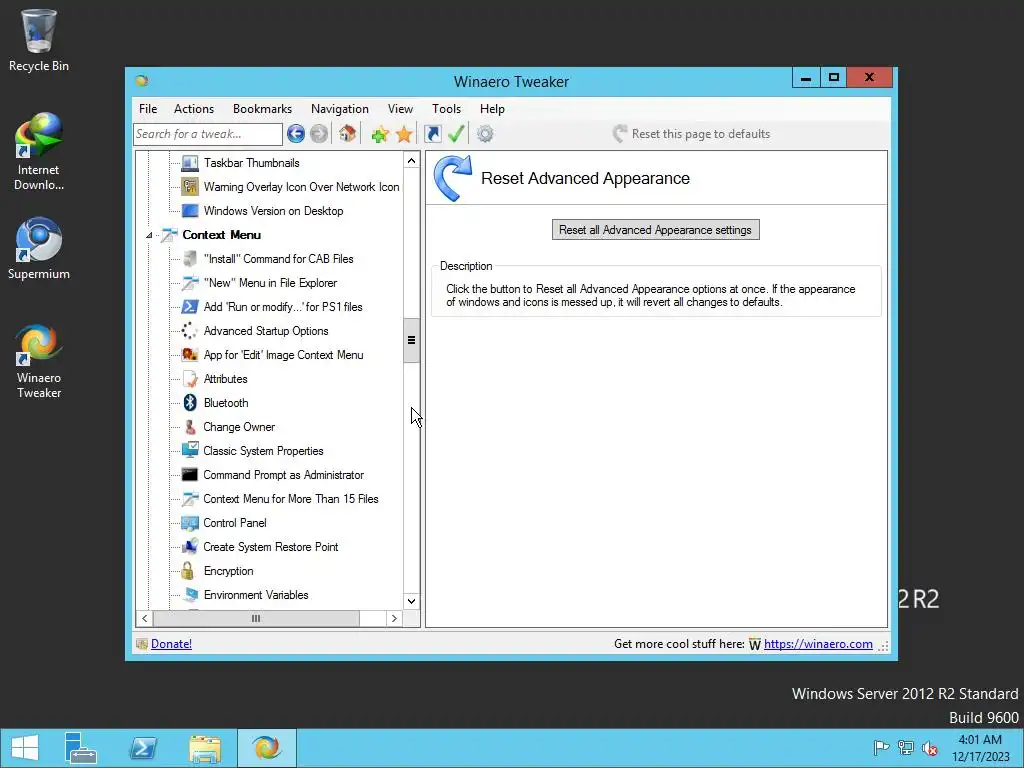Click the Bluetooth icon in tree
Screen dimensions: 1024x768
[190, 403]
